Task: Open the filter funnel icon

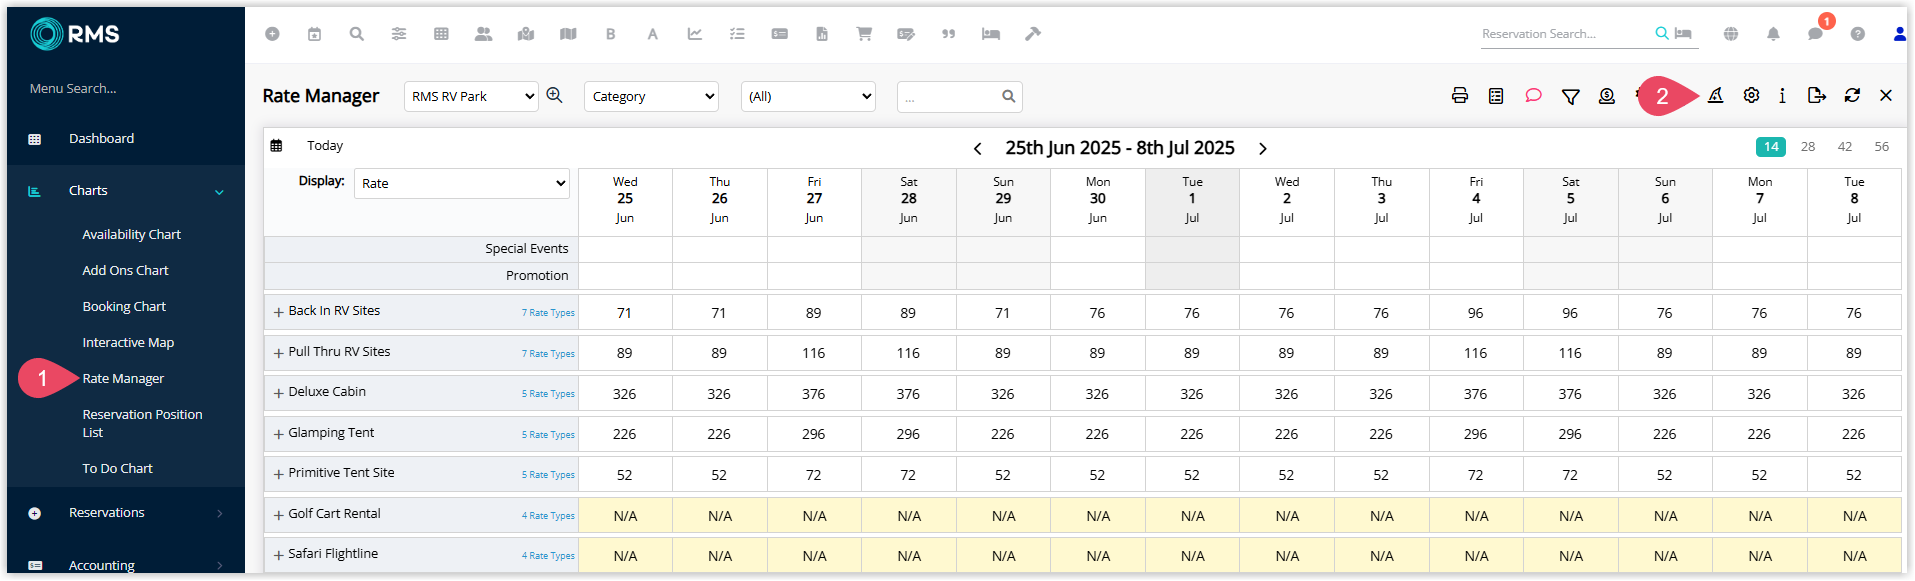Action: click(1571, 96)
